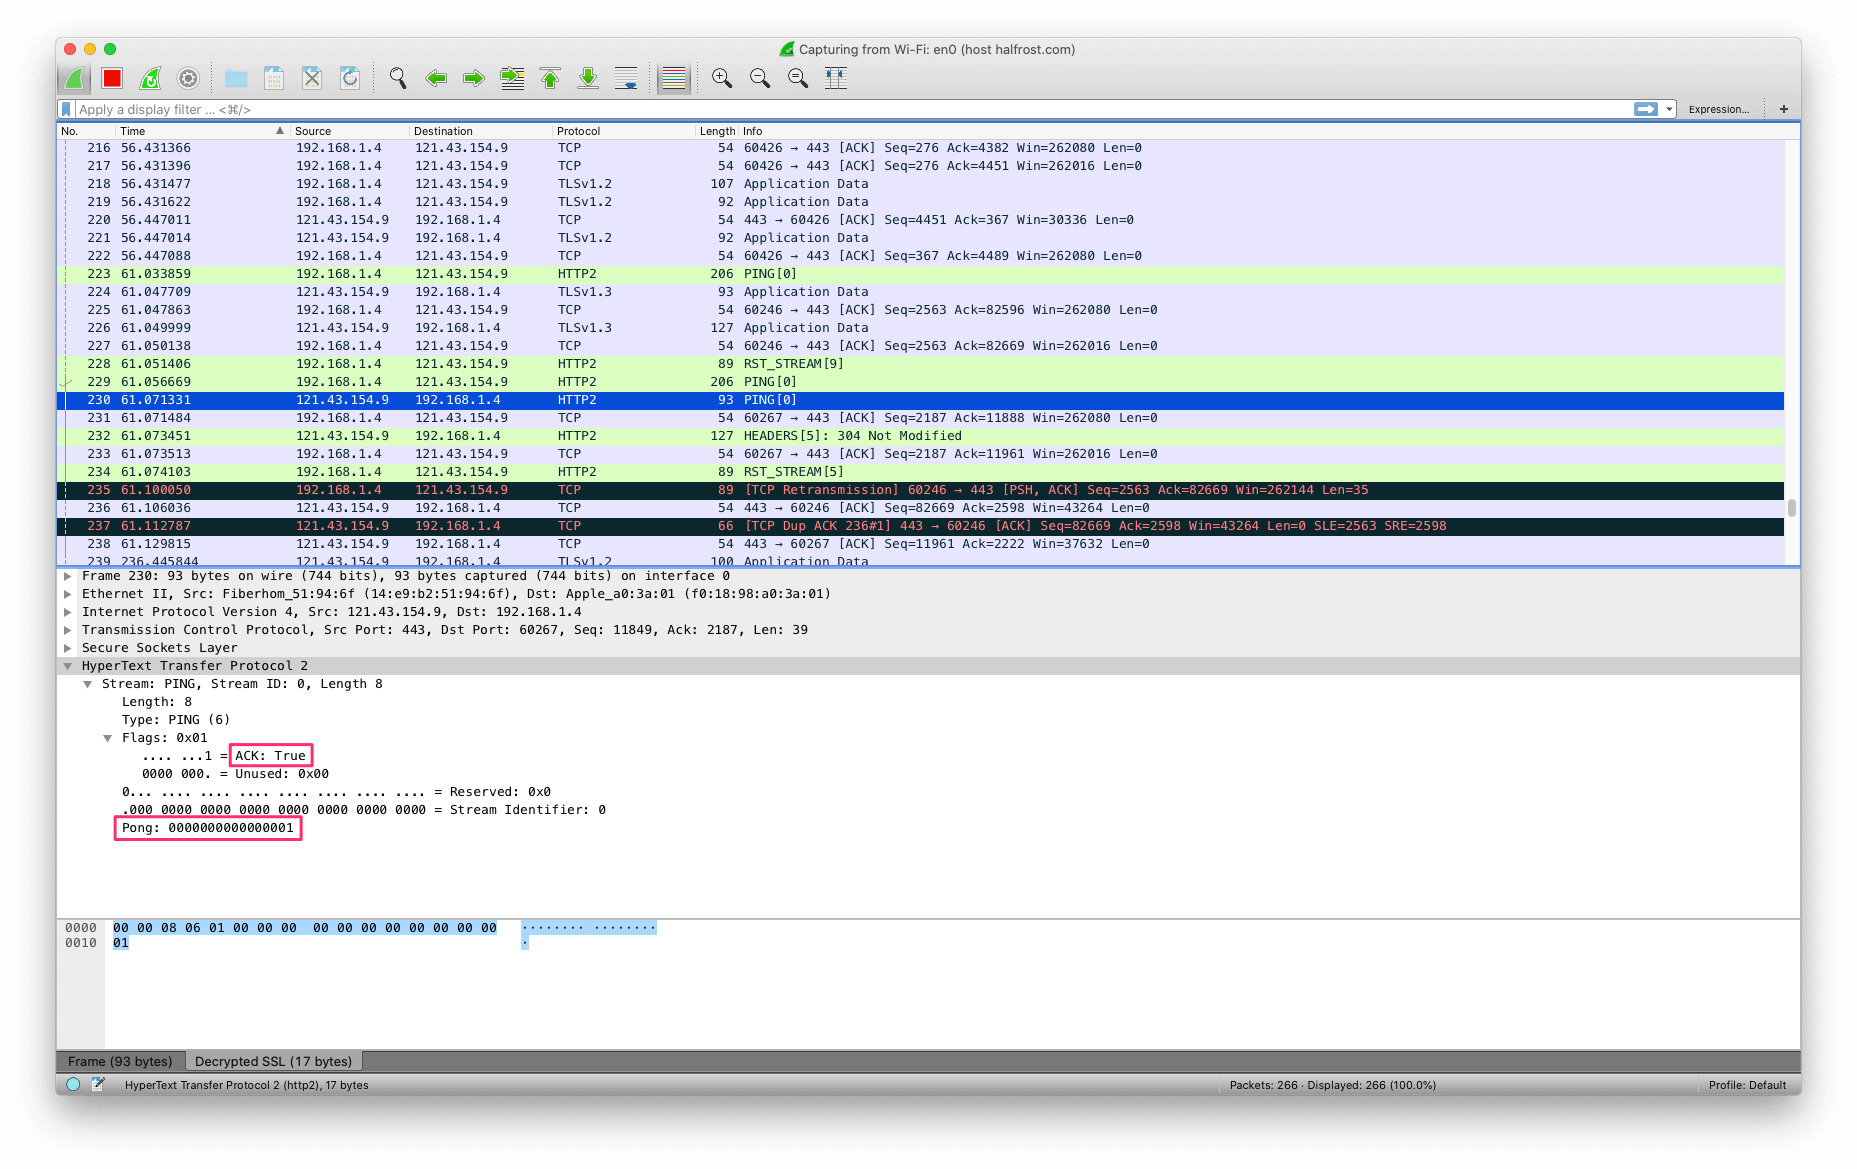Zoom out on packet text

(x=760, y=78)
